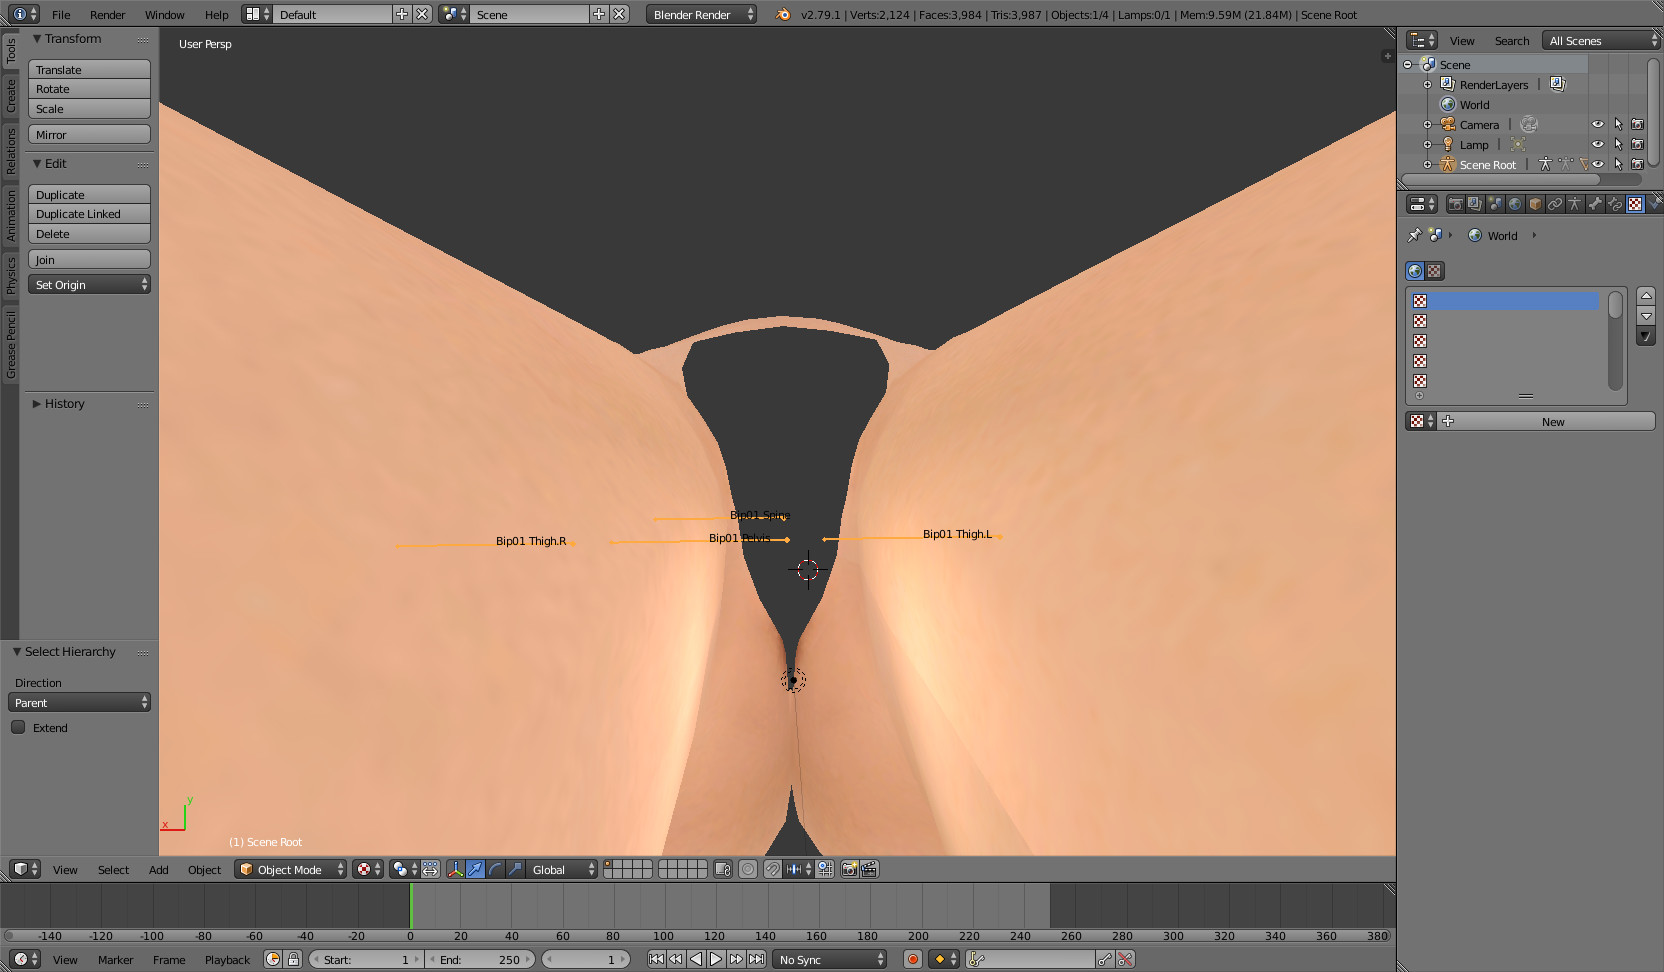Click the End frame 250 field
Image resolution: width=1664 pixels, height=972 pixels.
point(481,959)
